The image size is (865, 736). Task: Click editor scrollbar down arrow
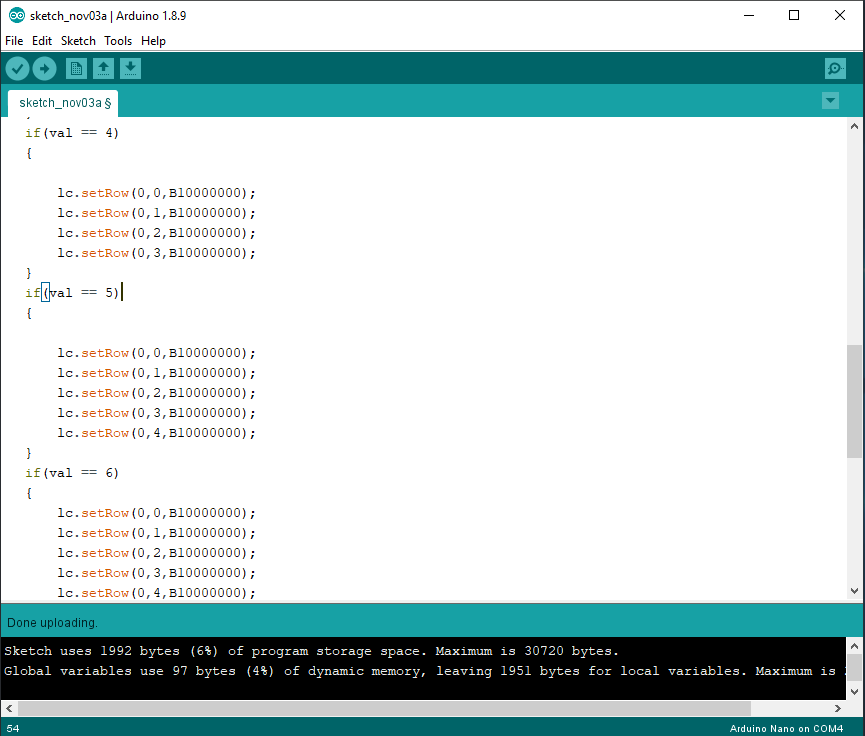(x=855, y=591)
